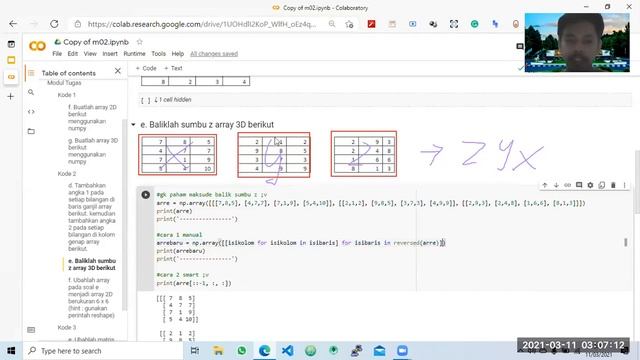
Task: Switch to Microsoft Edge in taskbar
Action: coord(264,351)
